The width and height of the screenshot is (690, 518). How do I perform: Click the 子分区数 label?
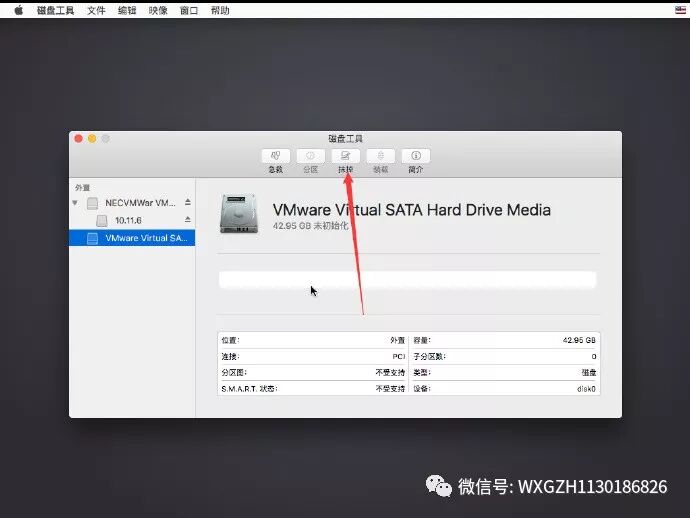tap(429, 356)
